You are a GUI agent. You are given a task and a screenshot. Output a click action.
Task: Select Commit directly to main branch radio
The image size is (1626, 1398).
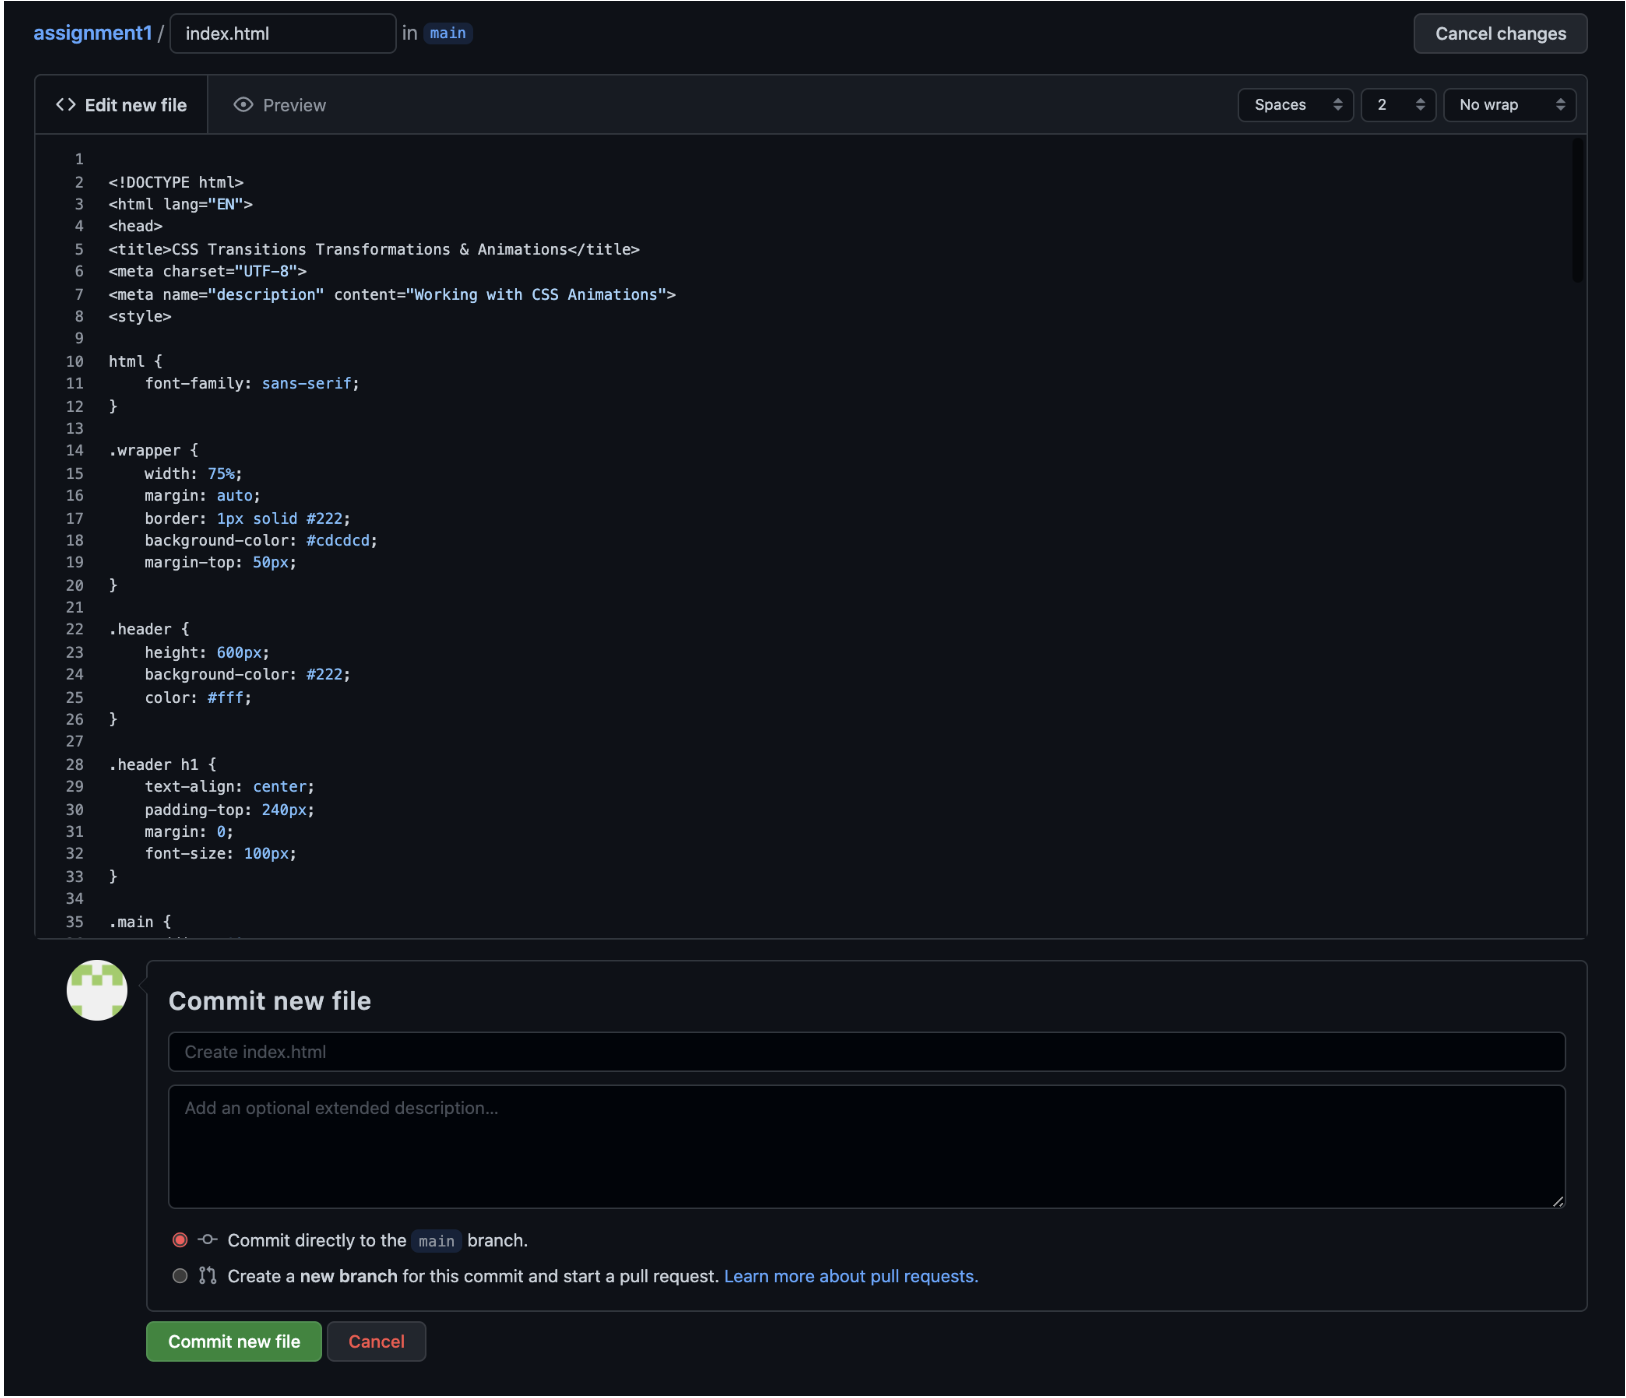[180, 1240]
